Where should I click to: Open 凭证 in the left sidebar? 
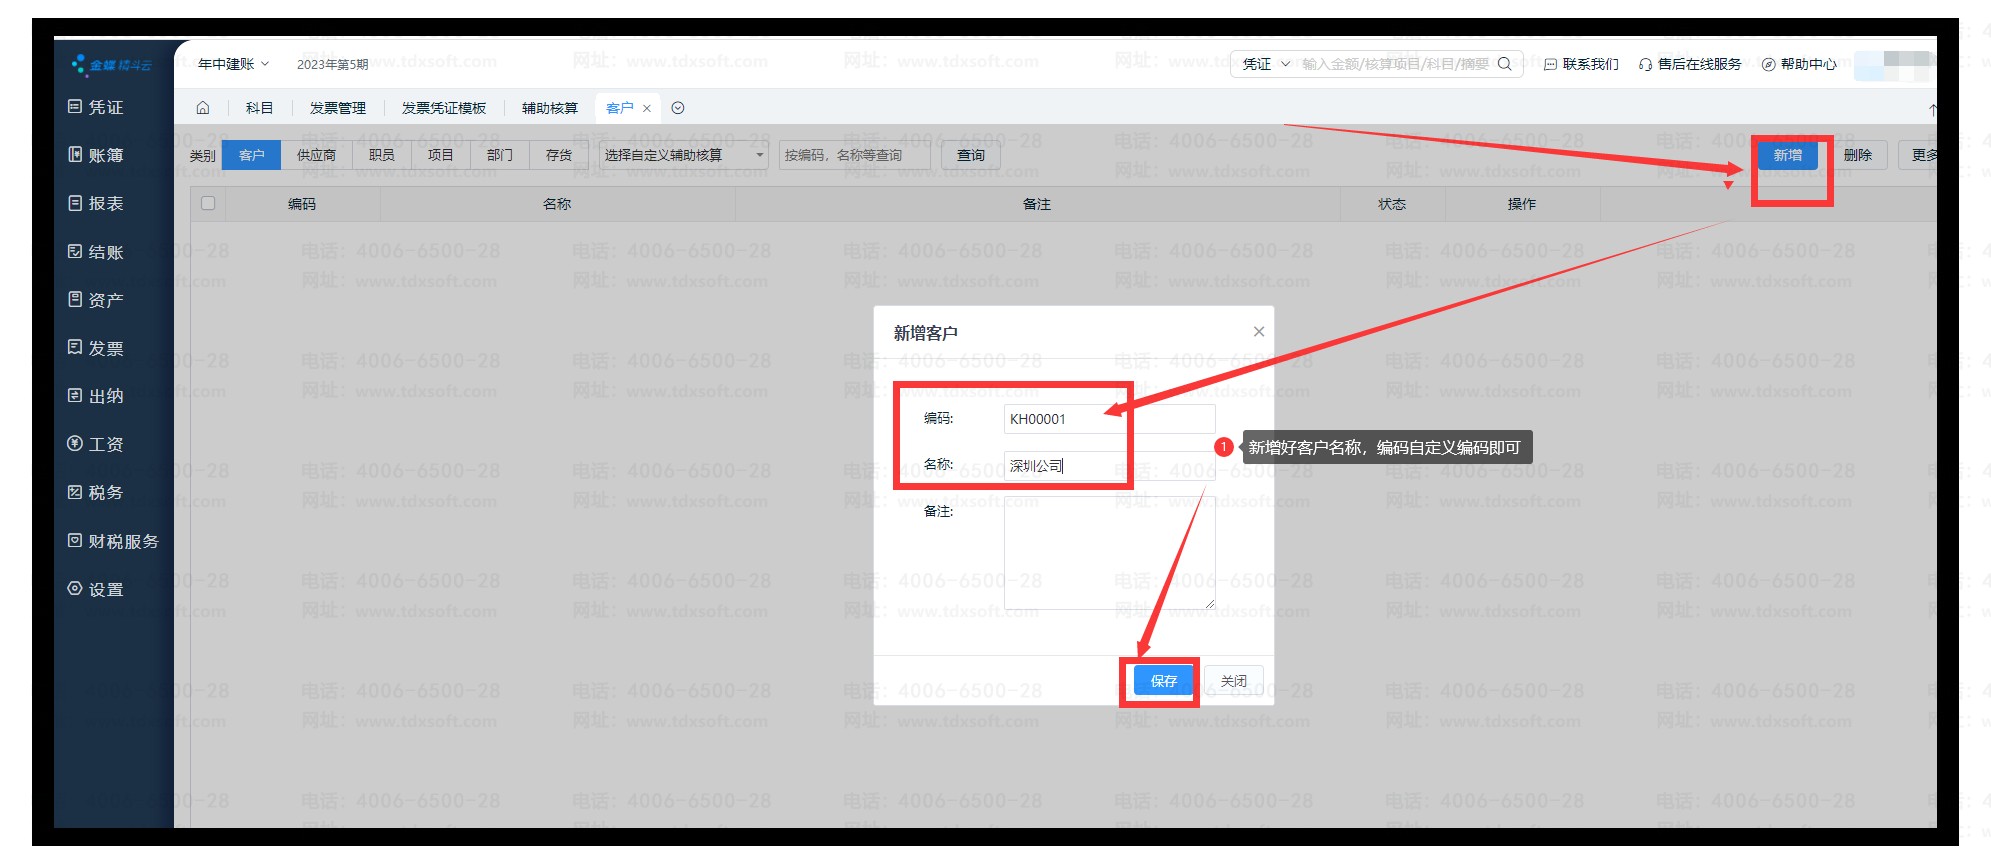pyautogui.click(x=96, y=107)
